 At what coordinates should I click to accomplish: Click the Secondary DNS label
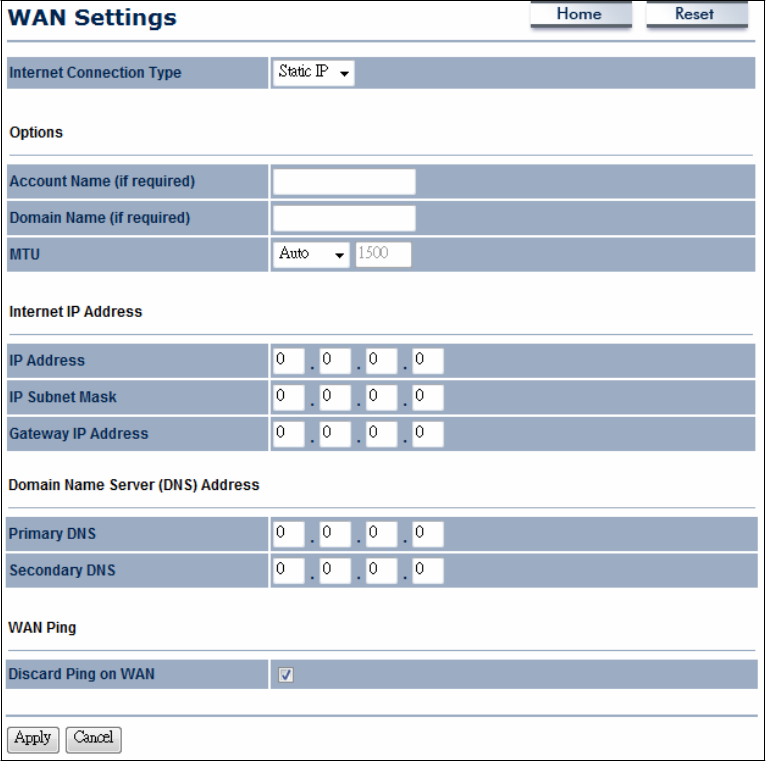pos(63,571)
